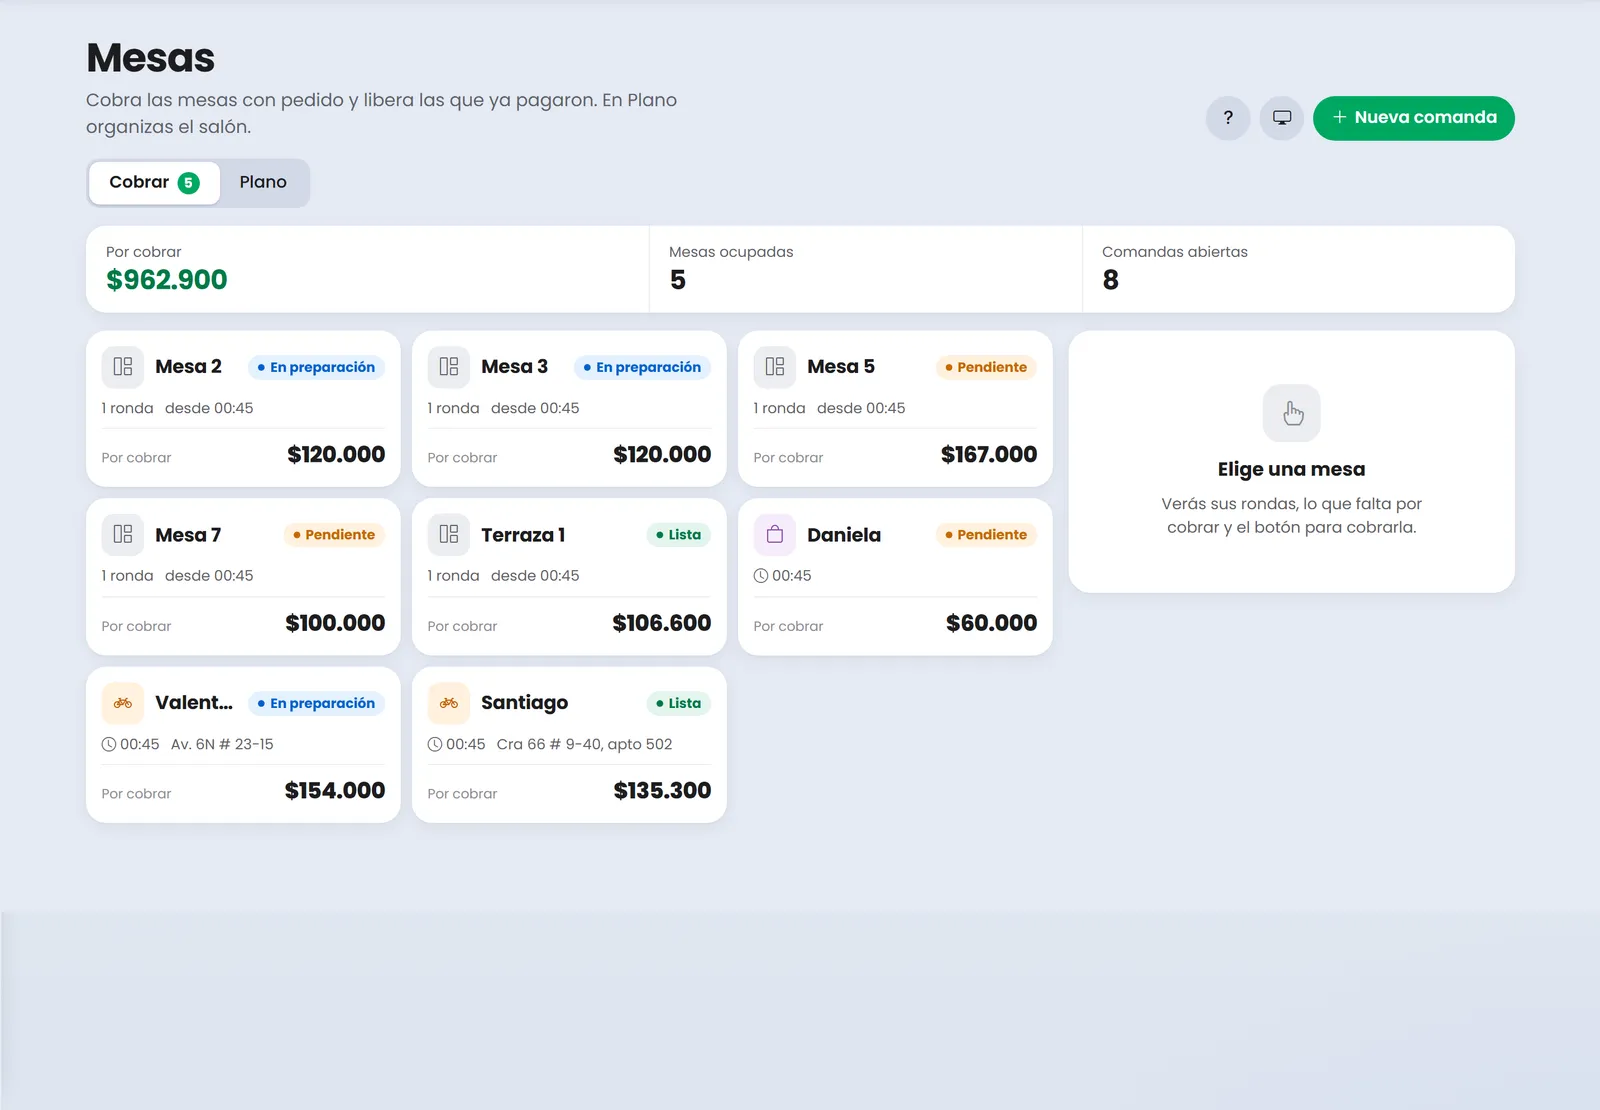Click the table icon on Mesa 5
The image size is (1600, 1110).
(x=775, y=367)
